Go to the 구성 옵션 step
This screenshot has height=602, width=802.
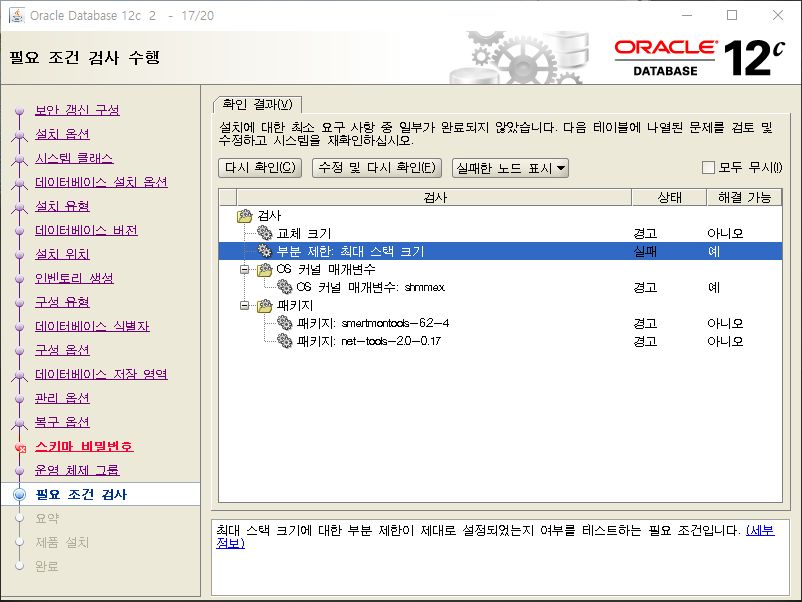(x=62, y=350)
